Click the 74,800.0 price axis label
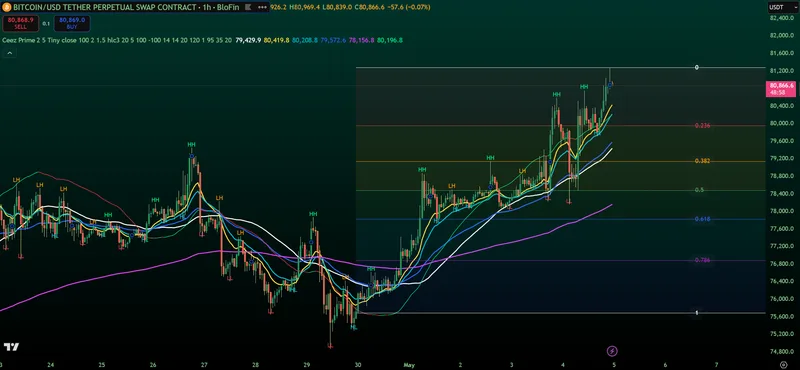Image resolution: width=800 pixels, height=370 pixels. coord(783,352)
